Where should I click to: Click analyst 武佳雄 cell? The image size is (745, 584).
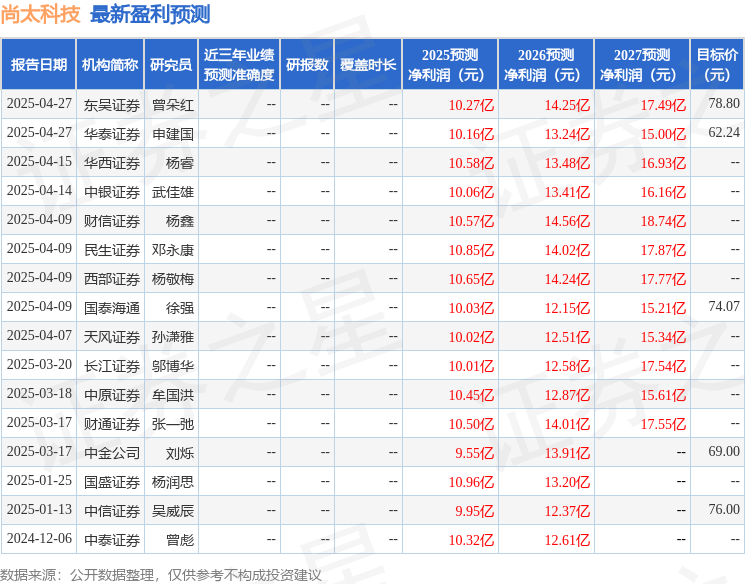coord(173,192)
